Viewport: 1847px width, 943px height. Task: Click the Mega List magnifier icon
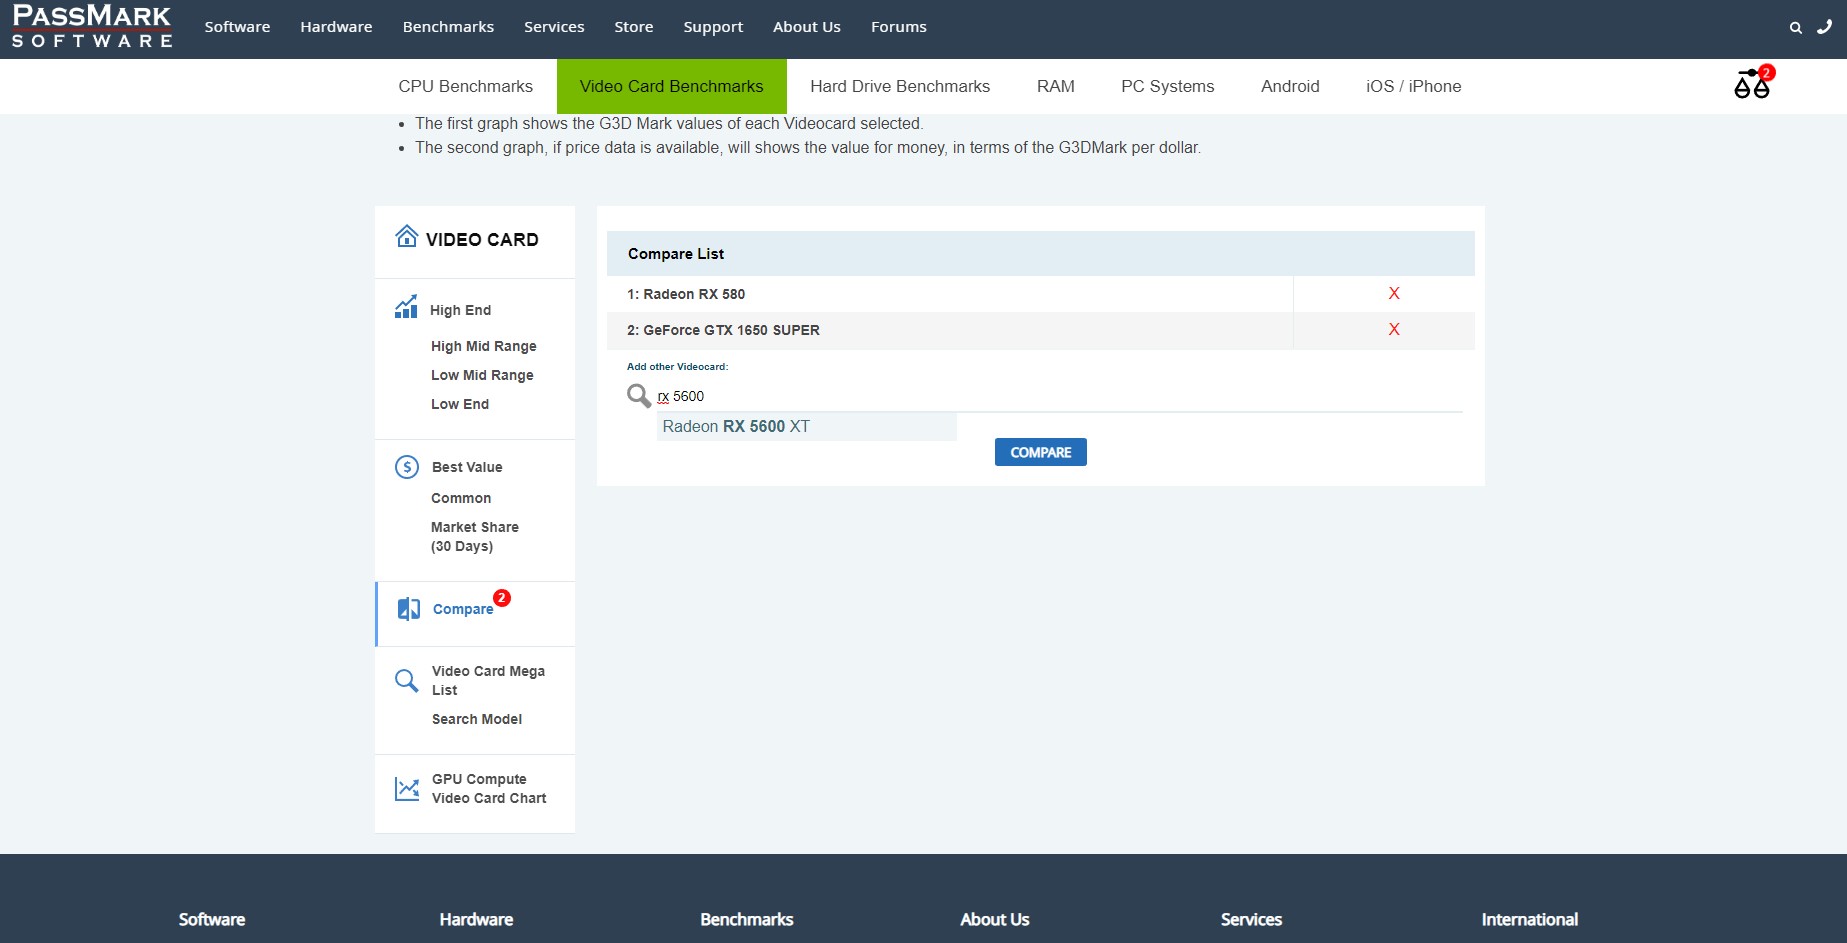406,681
